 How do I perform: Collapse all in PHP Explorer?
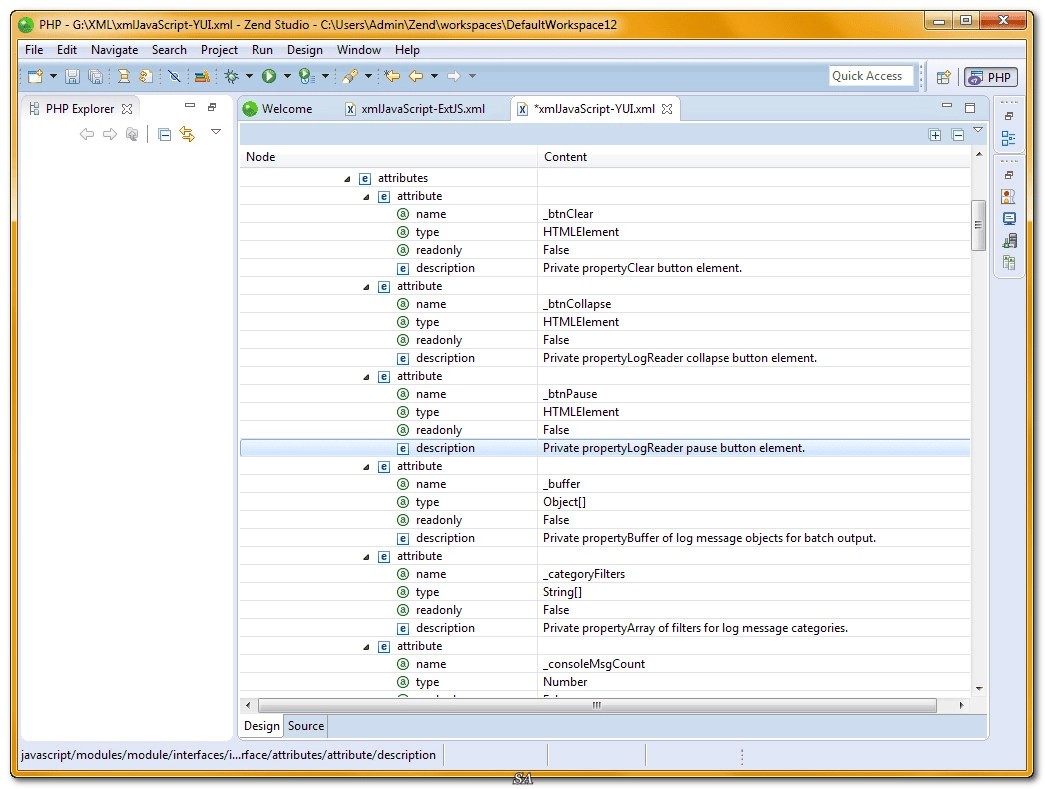tap(165, 135)
